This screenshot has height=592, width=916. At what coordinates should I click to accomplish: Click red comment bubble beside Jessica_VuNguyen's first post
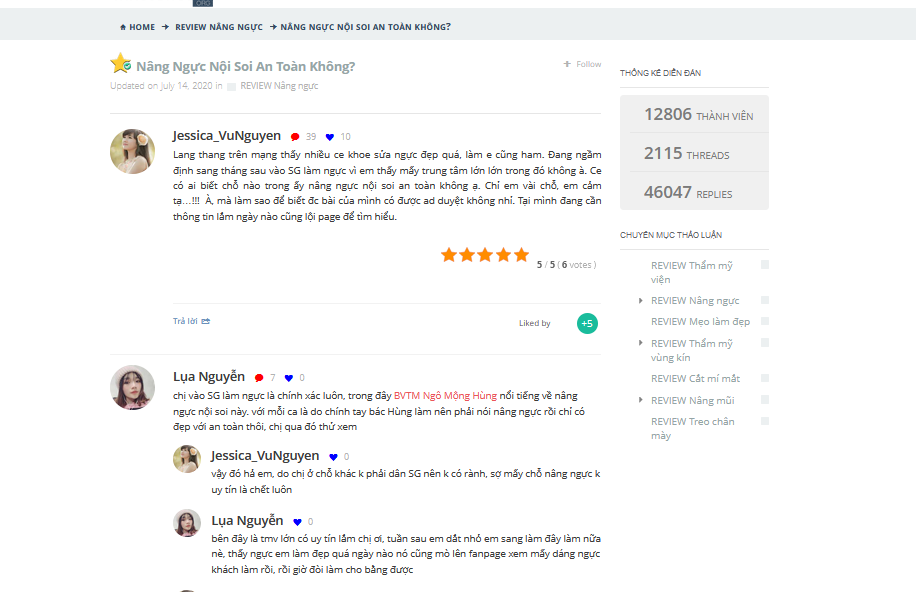pyautogui.click(x=295, y=137)
